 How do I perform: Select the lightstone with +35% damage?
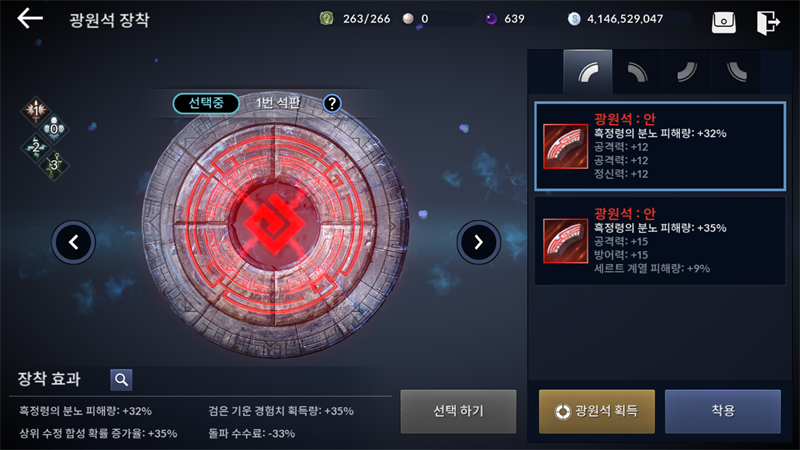660,241
